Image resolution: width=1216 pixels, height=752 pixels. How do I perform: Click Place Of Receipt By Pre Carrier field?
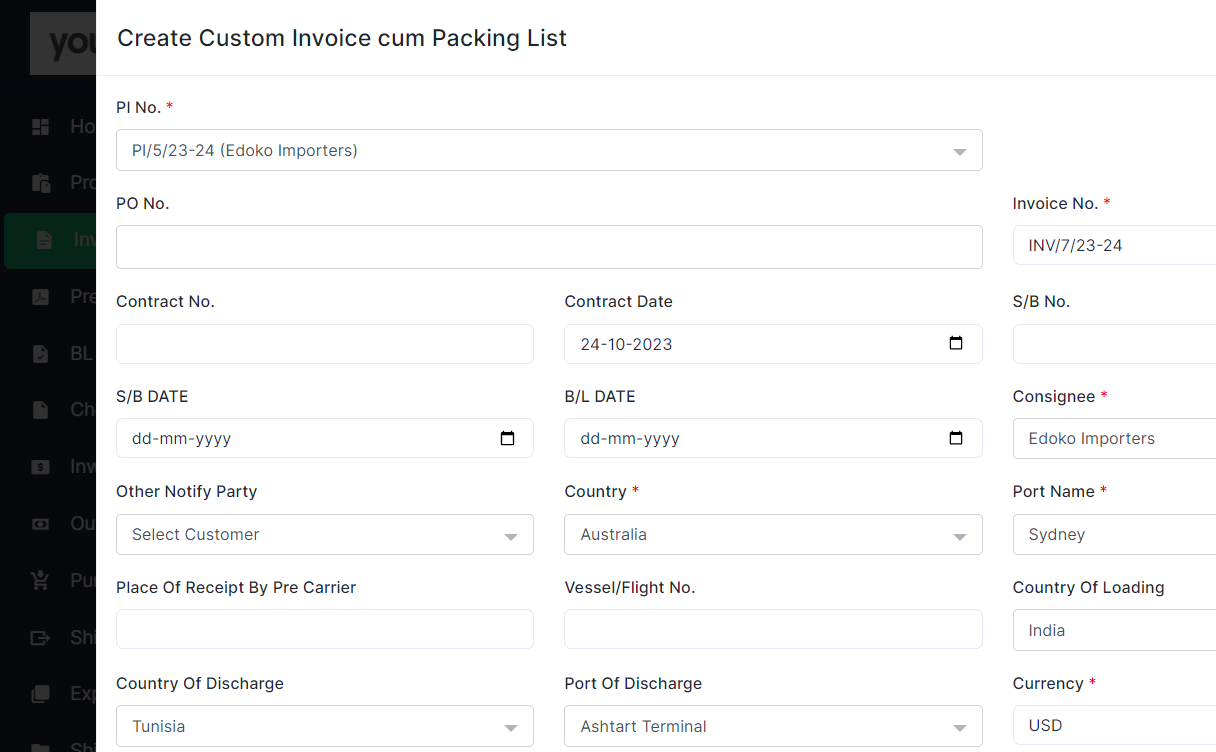point(325,629)
